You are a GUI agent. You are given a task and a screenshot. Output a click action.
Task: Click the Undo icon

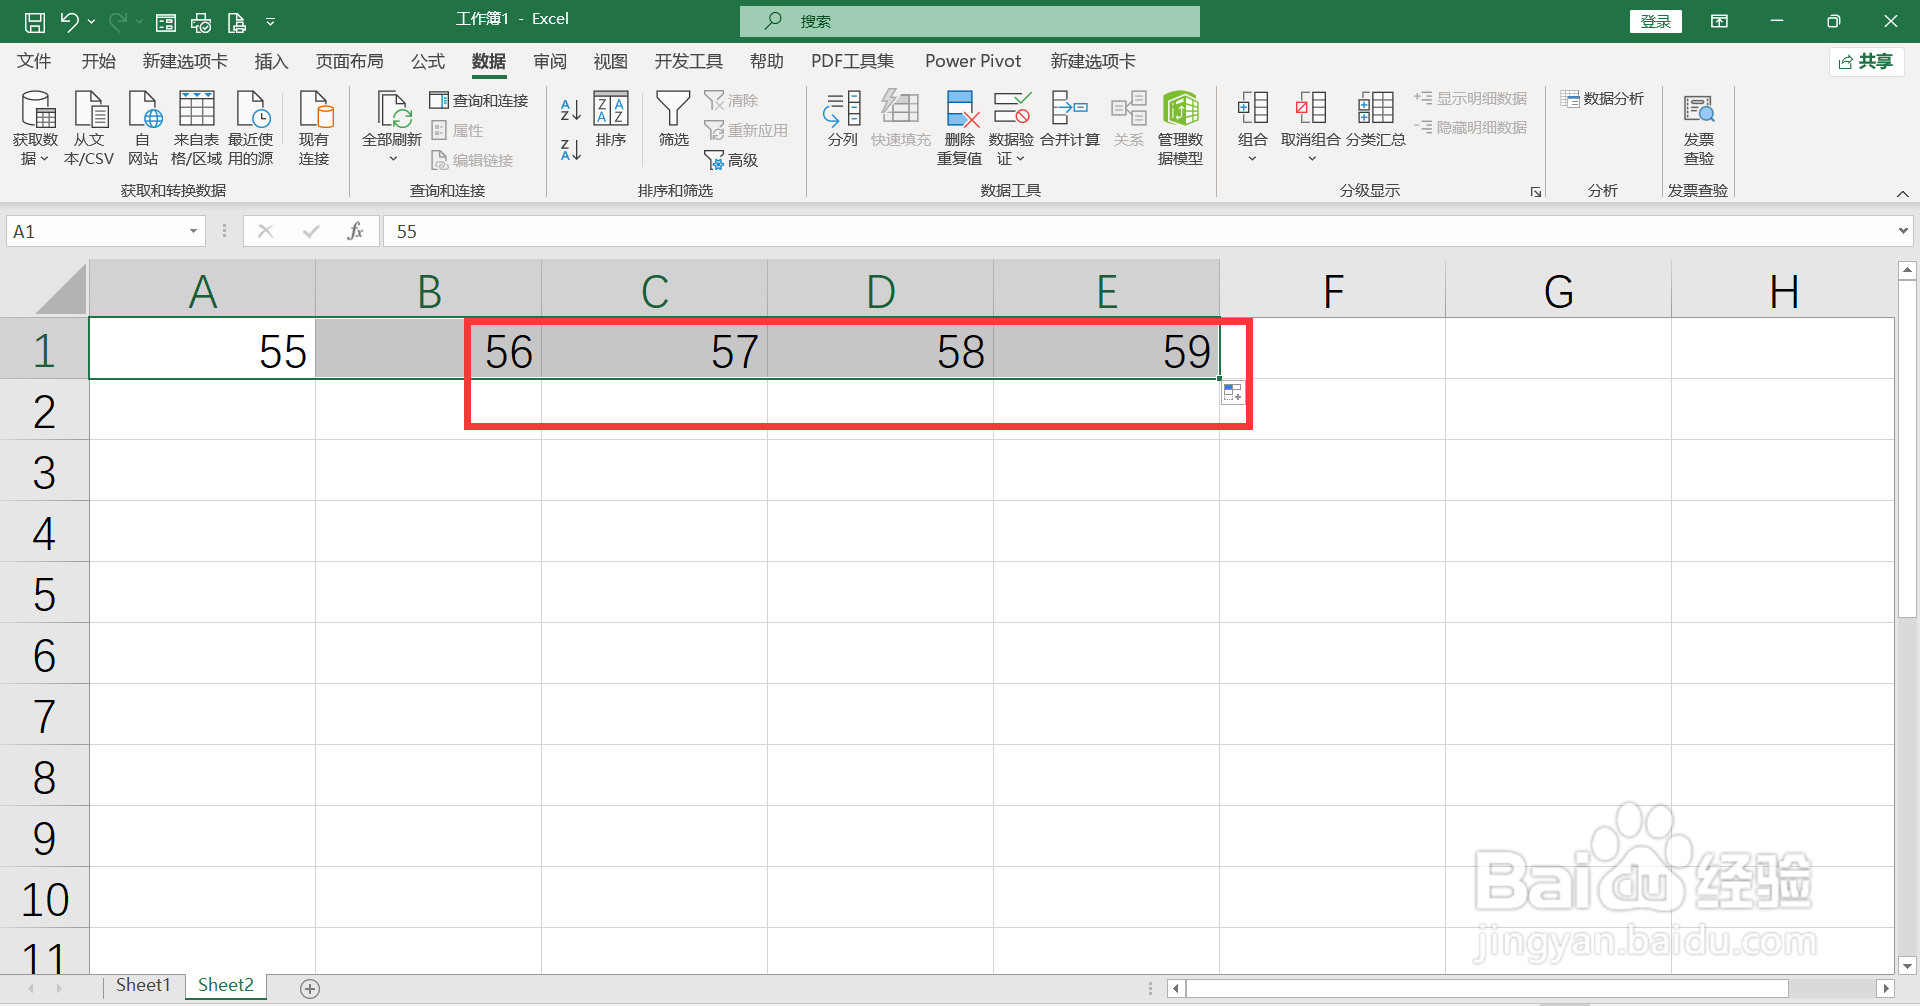(69, 21)
